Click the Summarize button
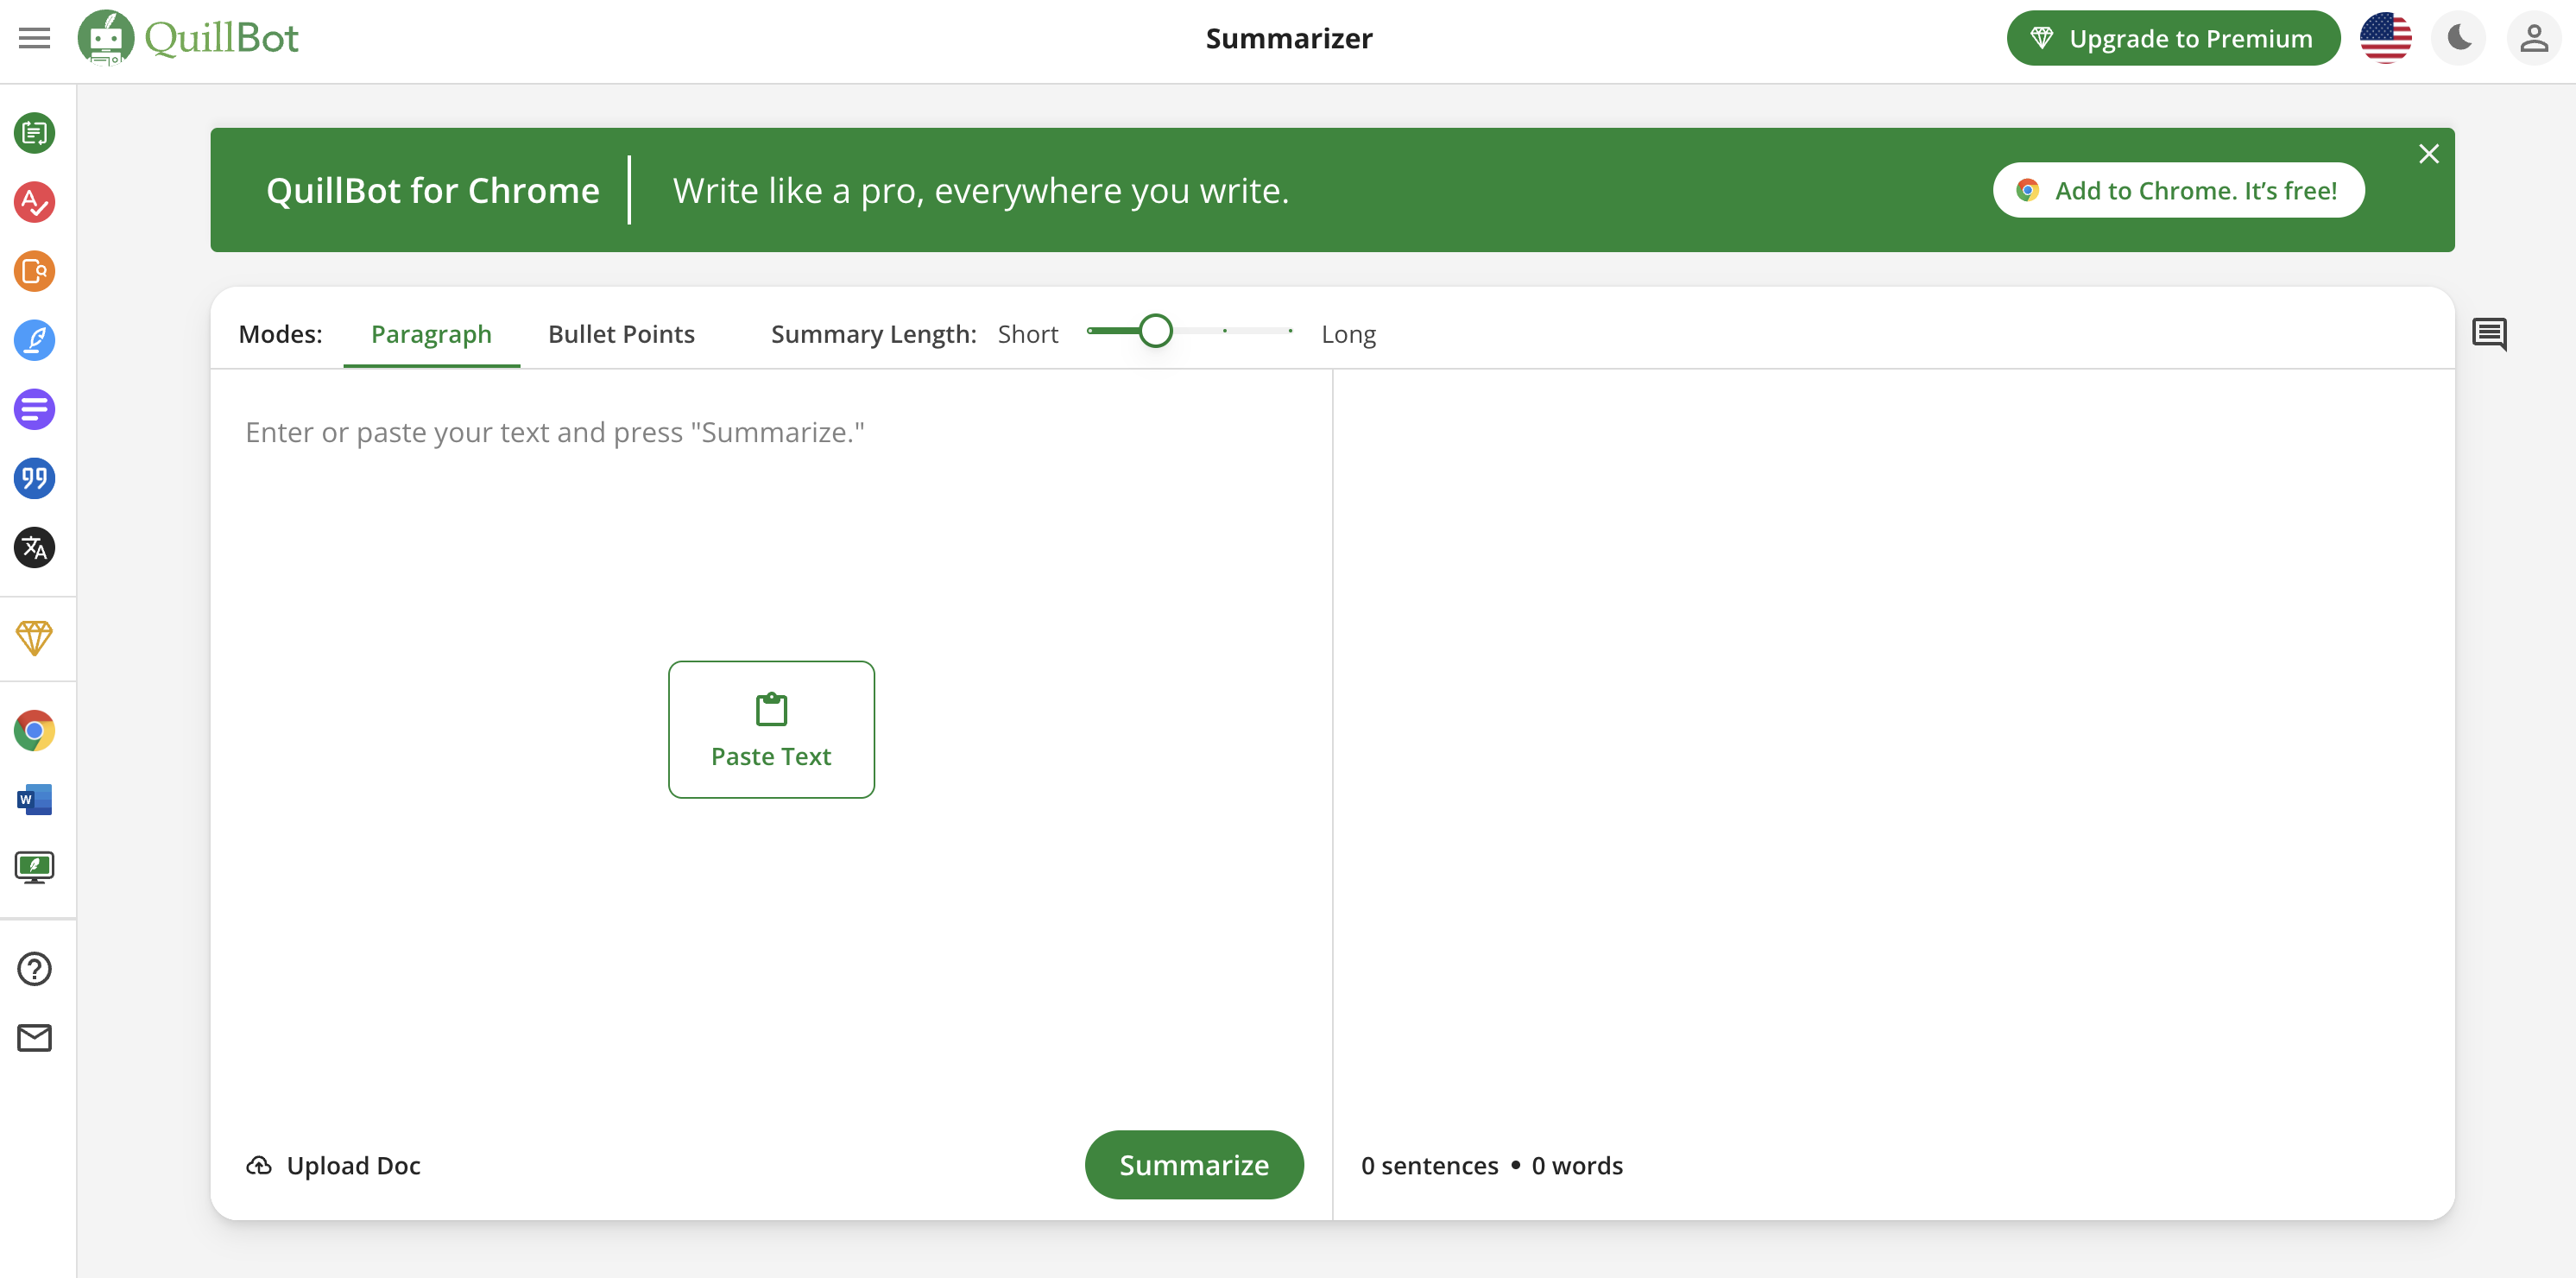Image resolution: width=2576 pixels, height=1278 pixels. pos(1193,1165)
